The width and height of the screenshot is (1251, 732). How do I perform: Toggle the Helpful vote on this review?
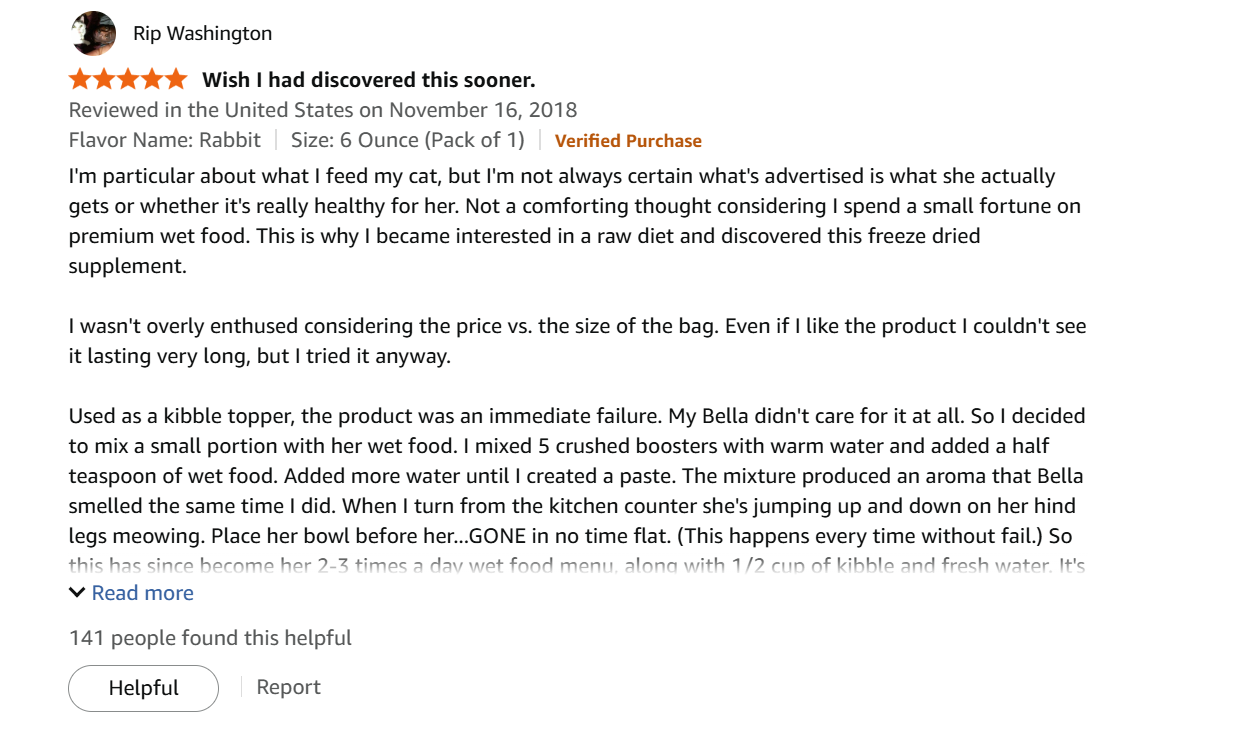tap(143, 688)
